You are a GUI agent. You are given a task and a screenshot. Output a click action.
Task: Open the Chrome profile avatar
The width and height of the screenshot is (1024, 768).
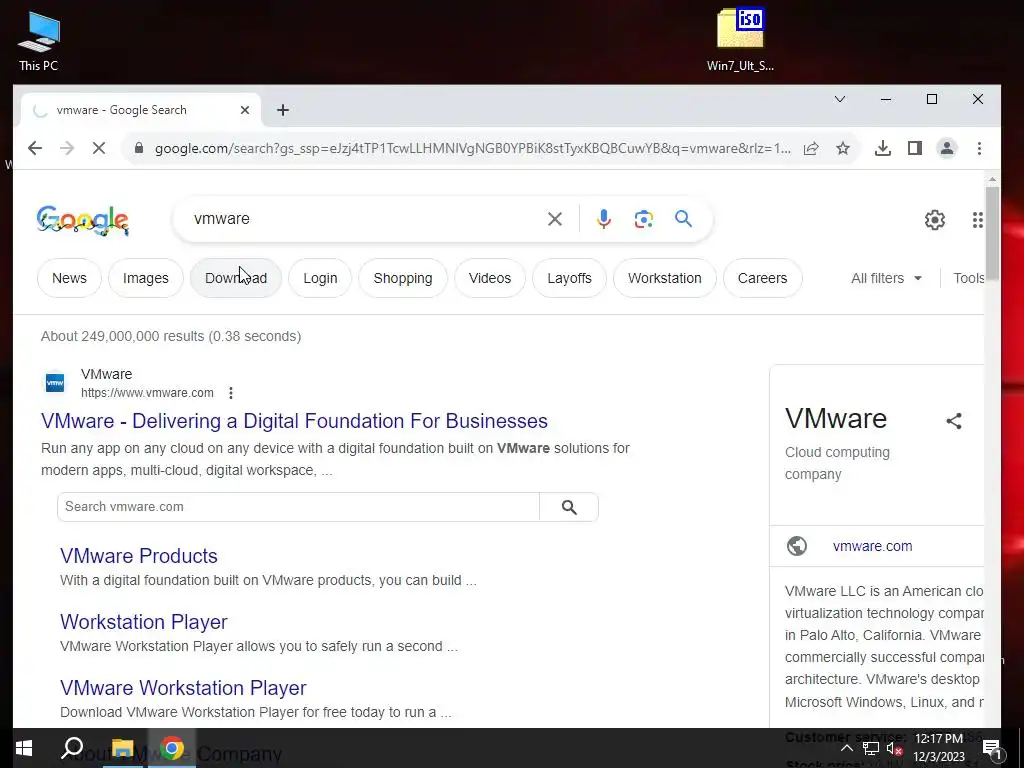point(947,148)
